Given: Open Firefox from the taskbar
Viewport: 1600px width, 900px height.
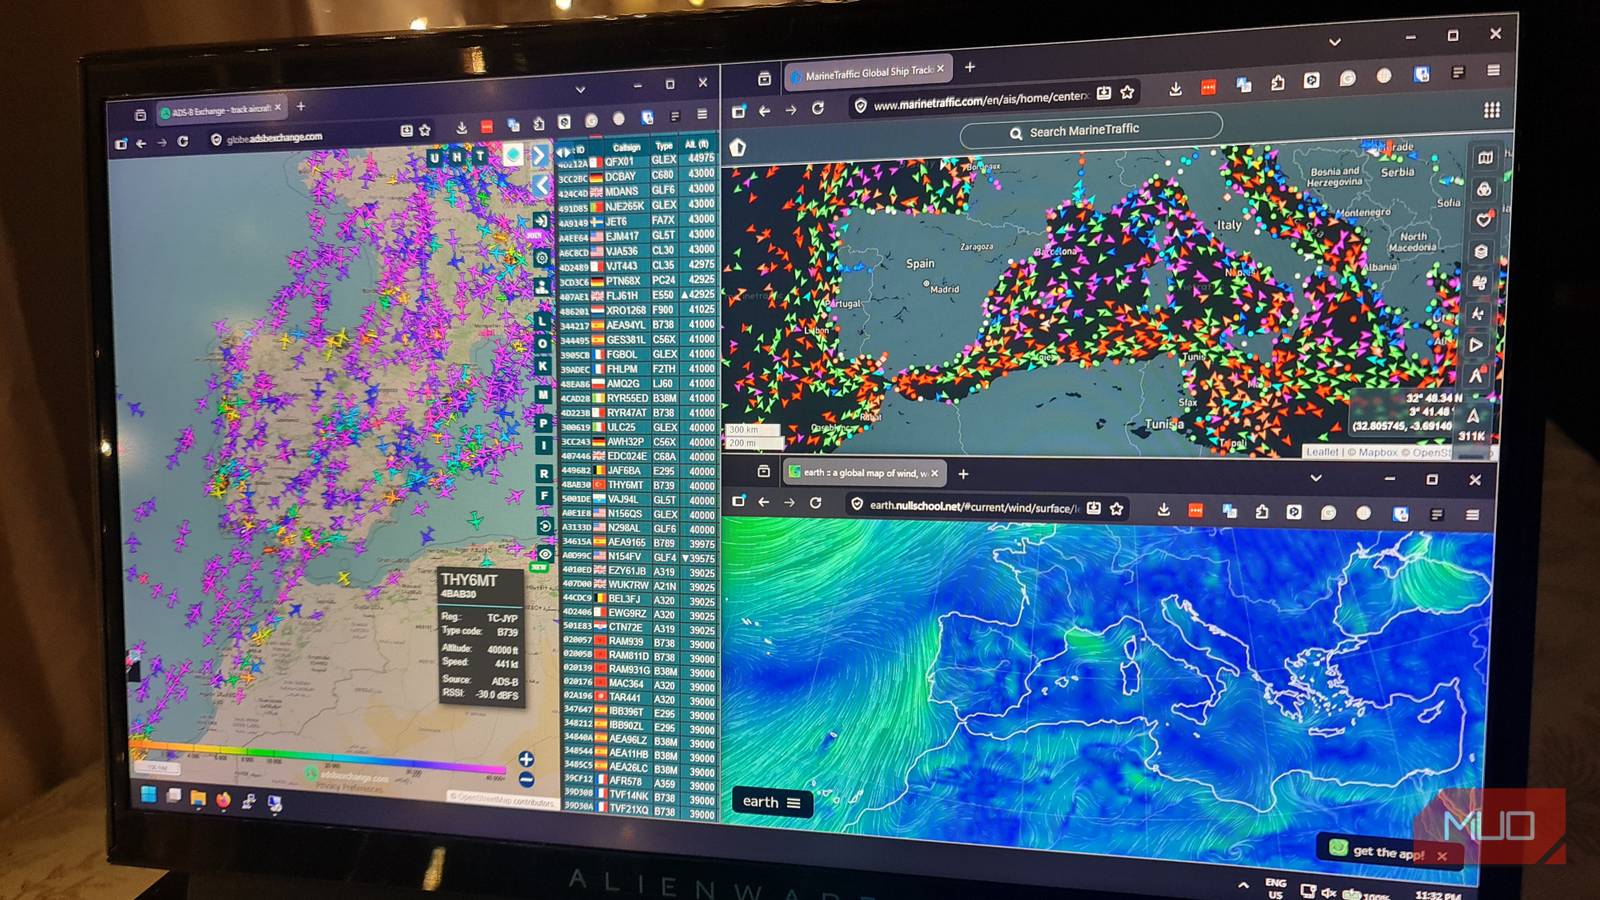Looking at the screenshot, I should (x=223, y=799).
